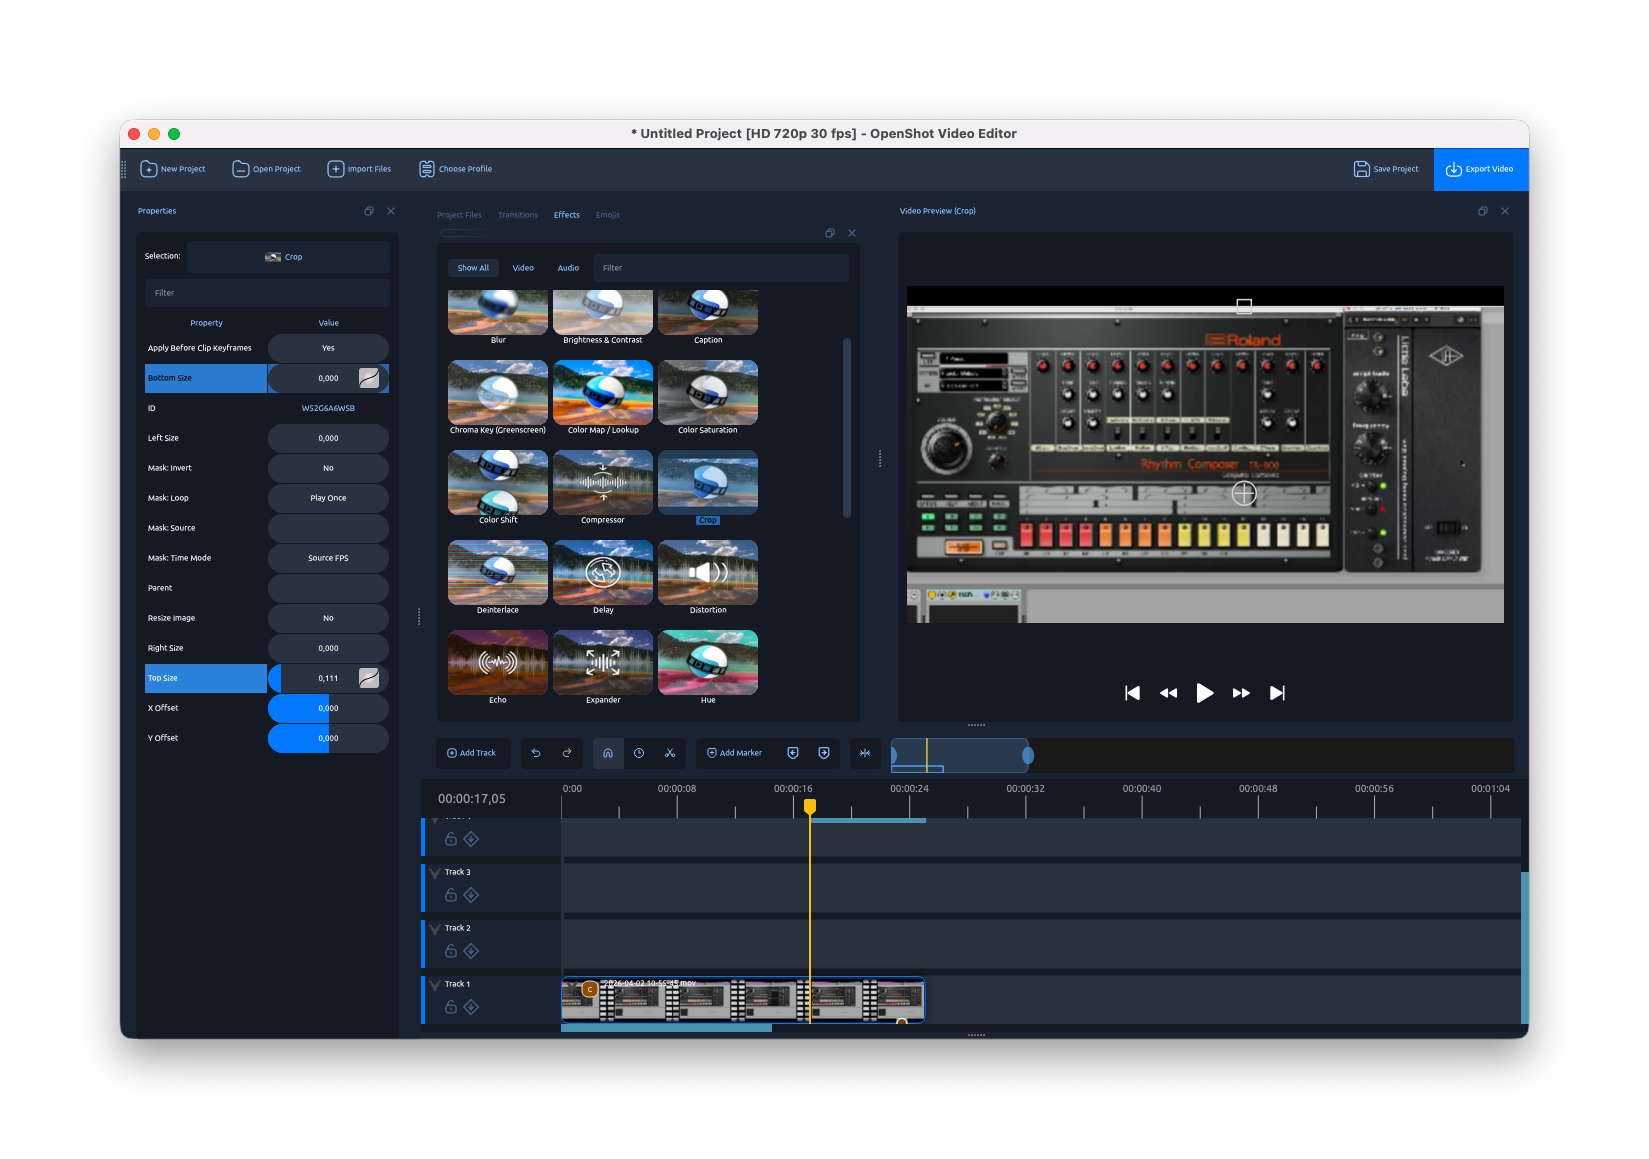Switch to the Transitions tab
The image size is (1649, 1159).
[x=517, y=214]
